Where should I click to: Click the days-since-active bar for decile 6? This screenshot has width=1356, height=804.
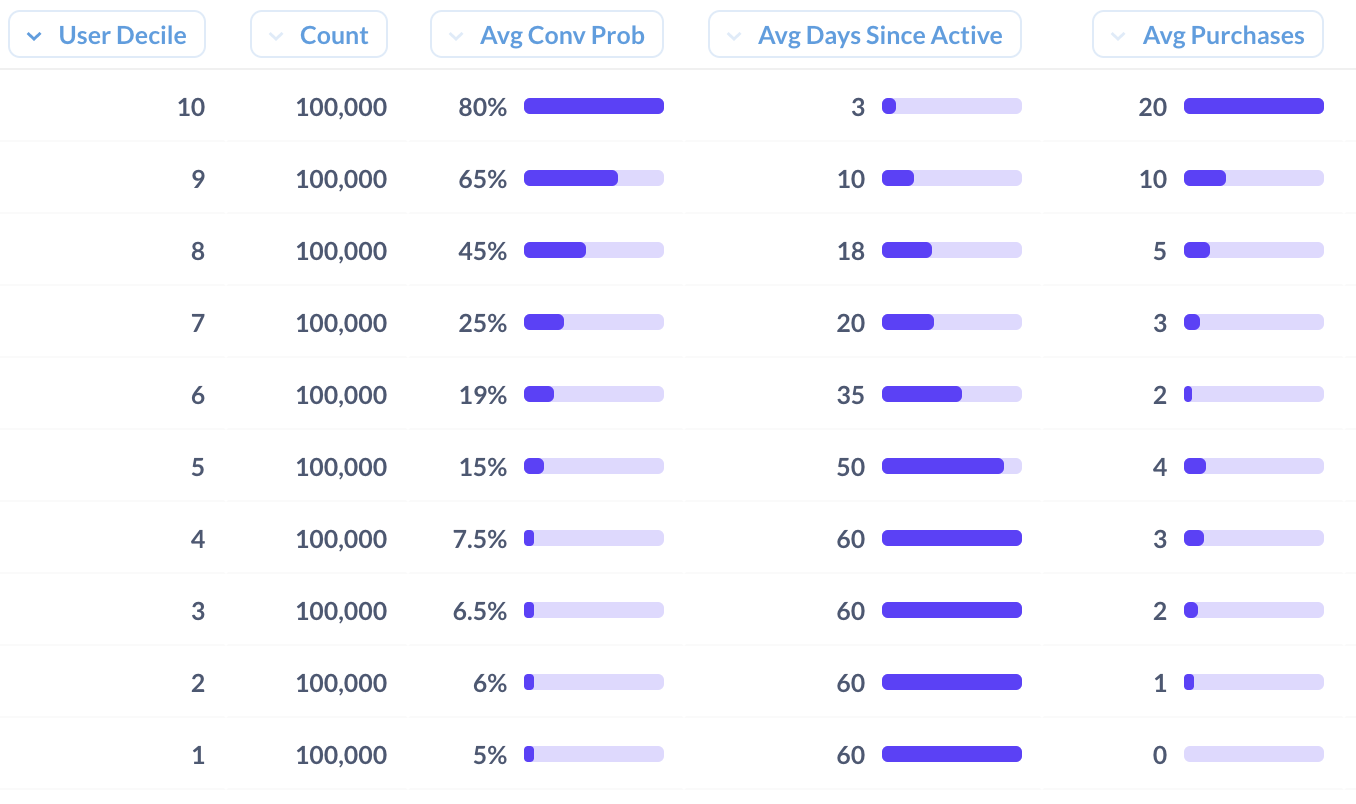(x=952, y=394)
